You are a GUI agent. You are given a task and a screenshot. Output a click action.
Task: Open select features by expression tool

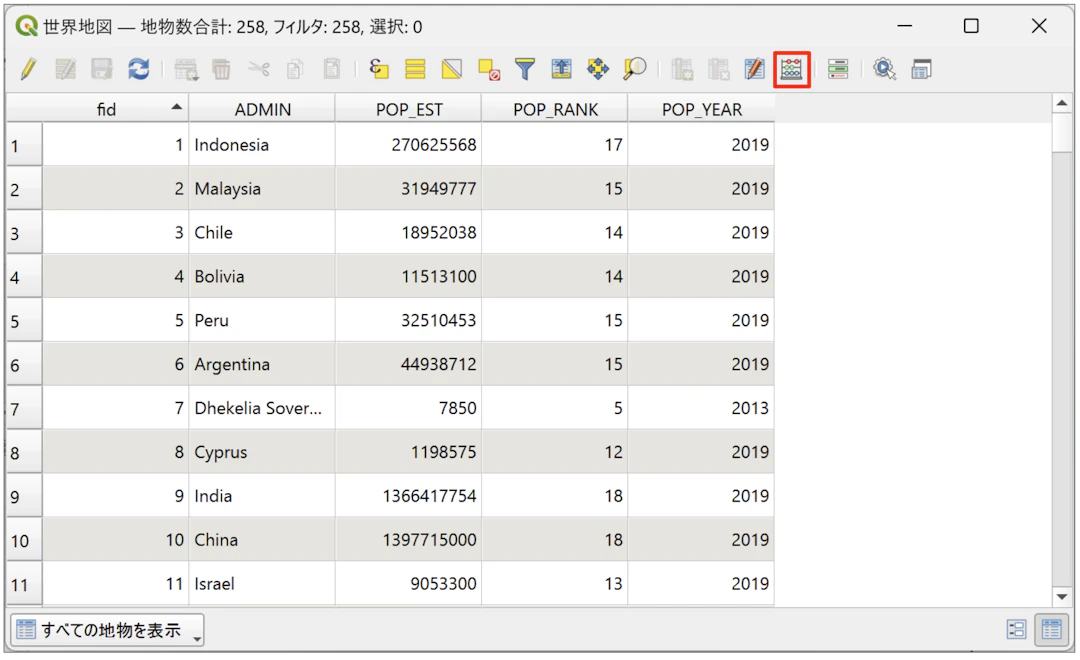coord(379,69)
